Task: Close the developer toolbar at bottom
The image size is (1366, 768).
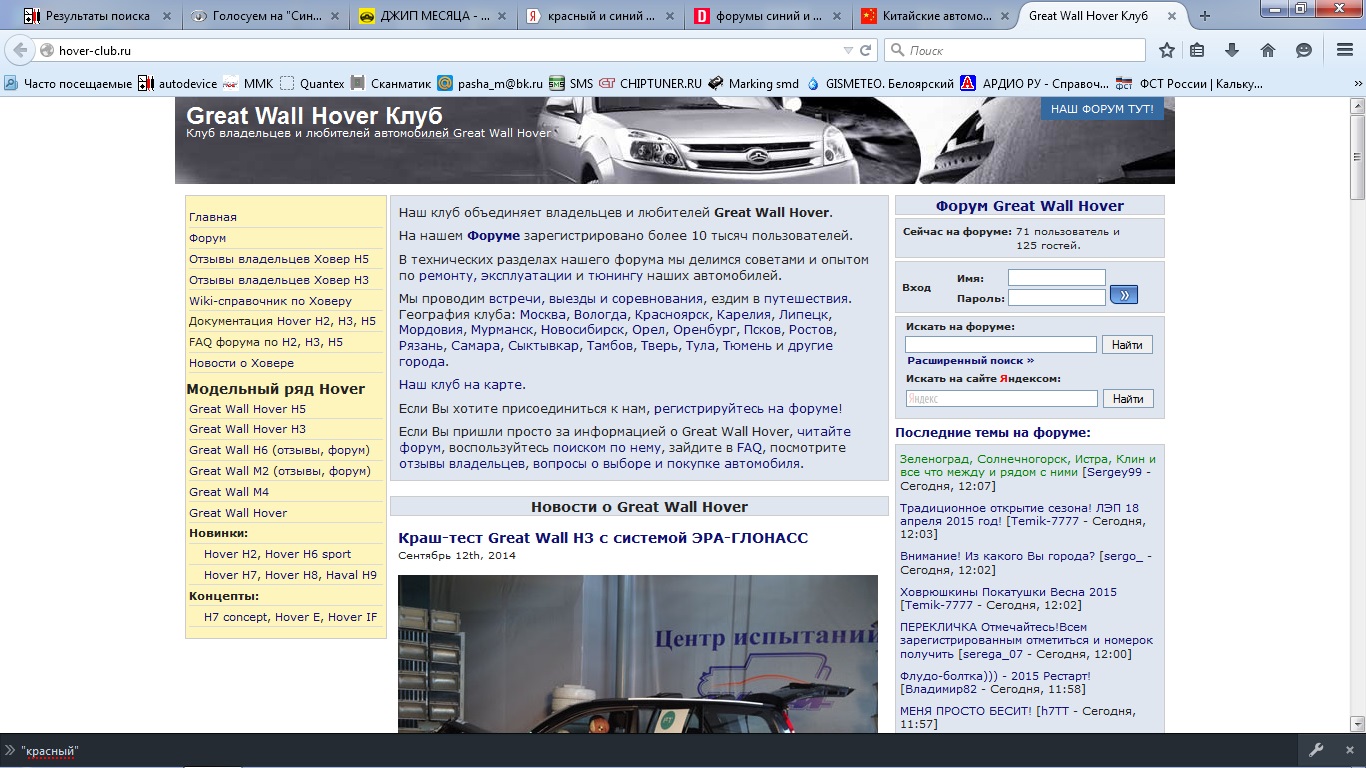Action: point(1349,750)
